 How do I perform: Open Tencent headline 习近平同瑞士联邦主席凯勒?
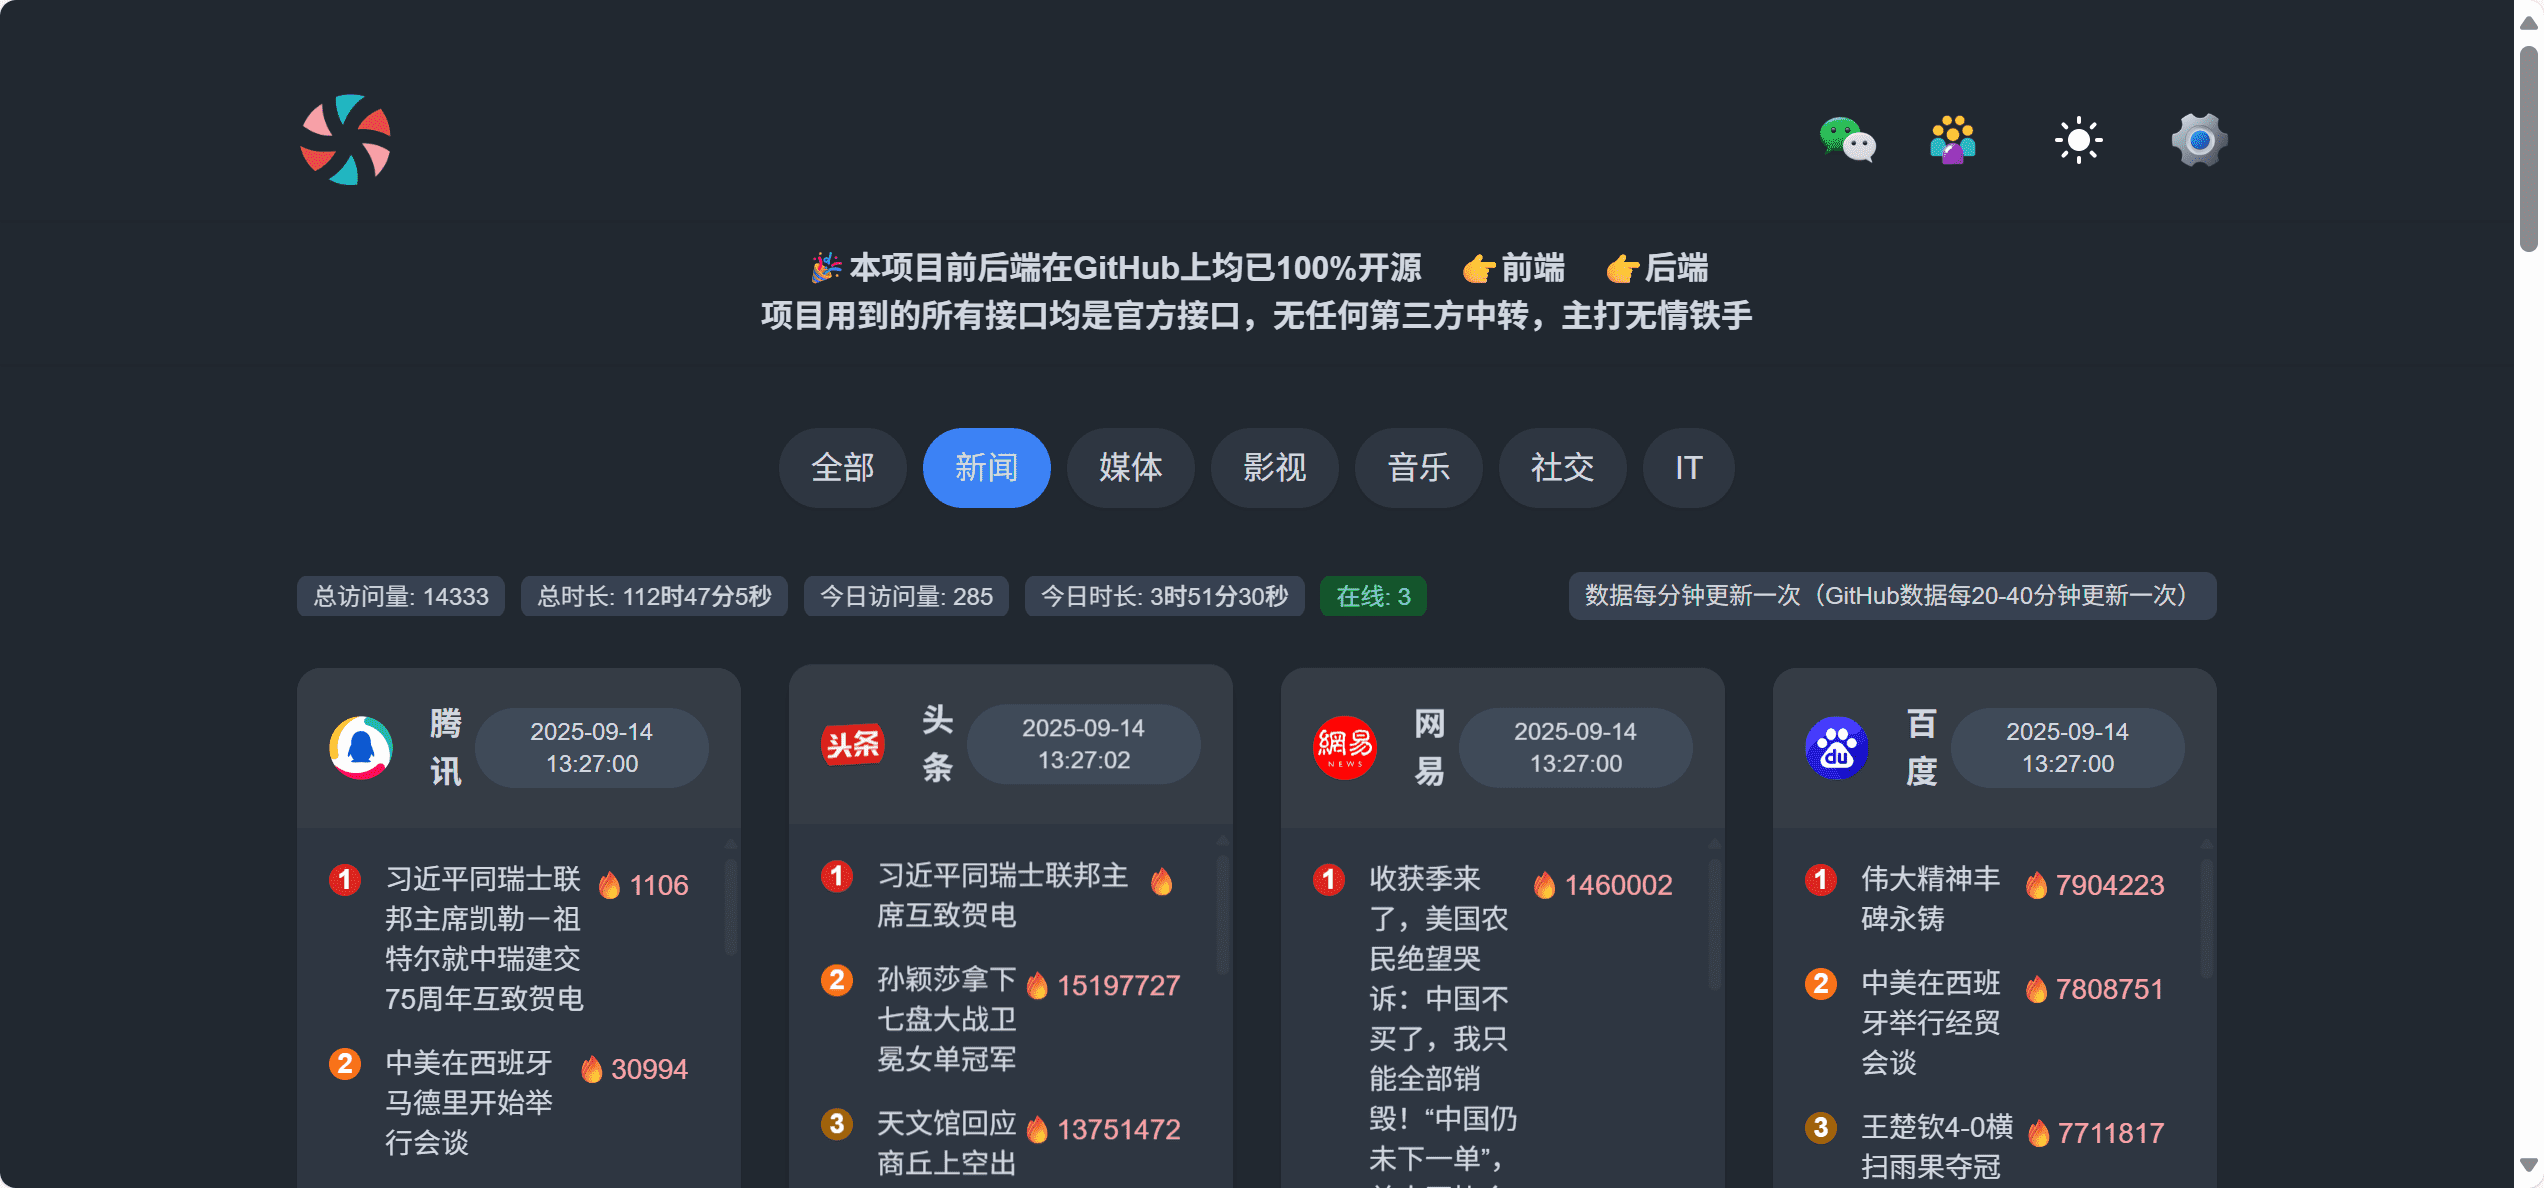[x=484, y=939]
